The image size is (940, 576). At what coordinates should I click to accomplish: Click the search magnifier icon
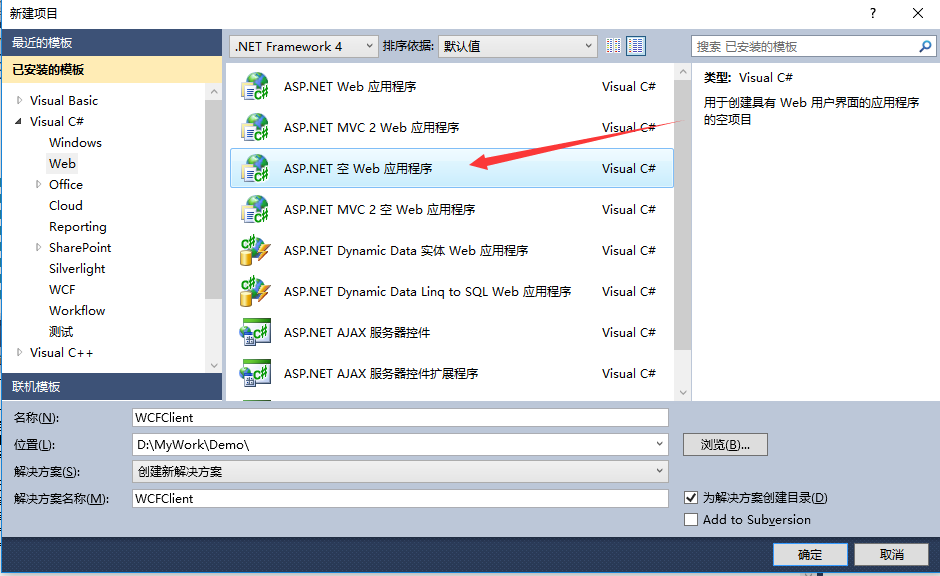925,46
